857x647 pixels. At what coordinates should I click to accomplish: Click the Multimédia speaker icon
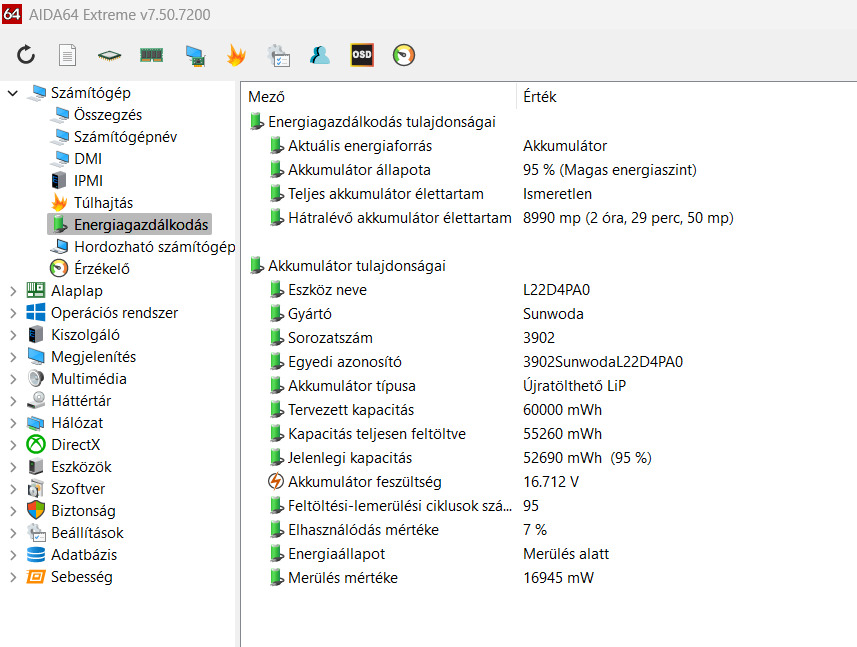pos(36,378)
